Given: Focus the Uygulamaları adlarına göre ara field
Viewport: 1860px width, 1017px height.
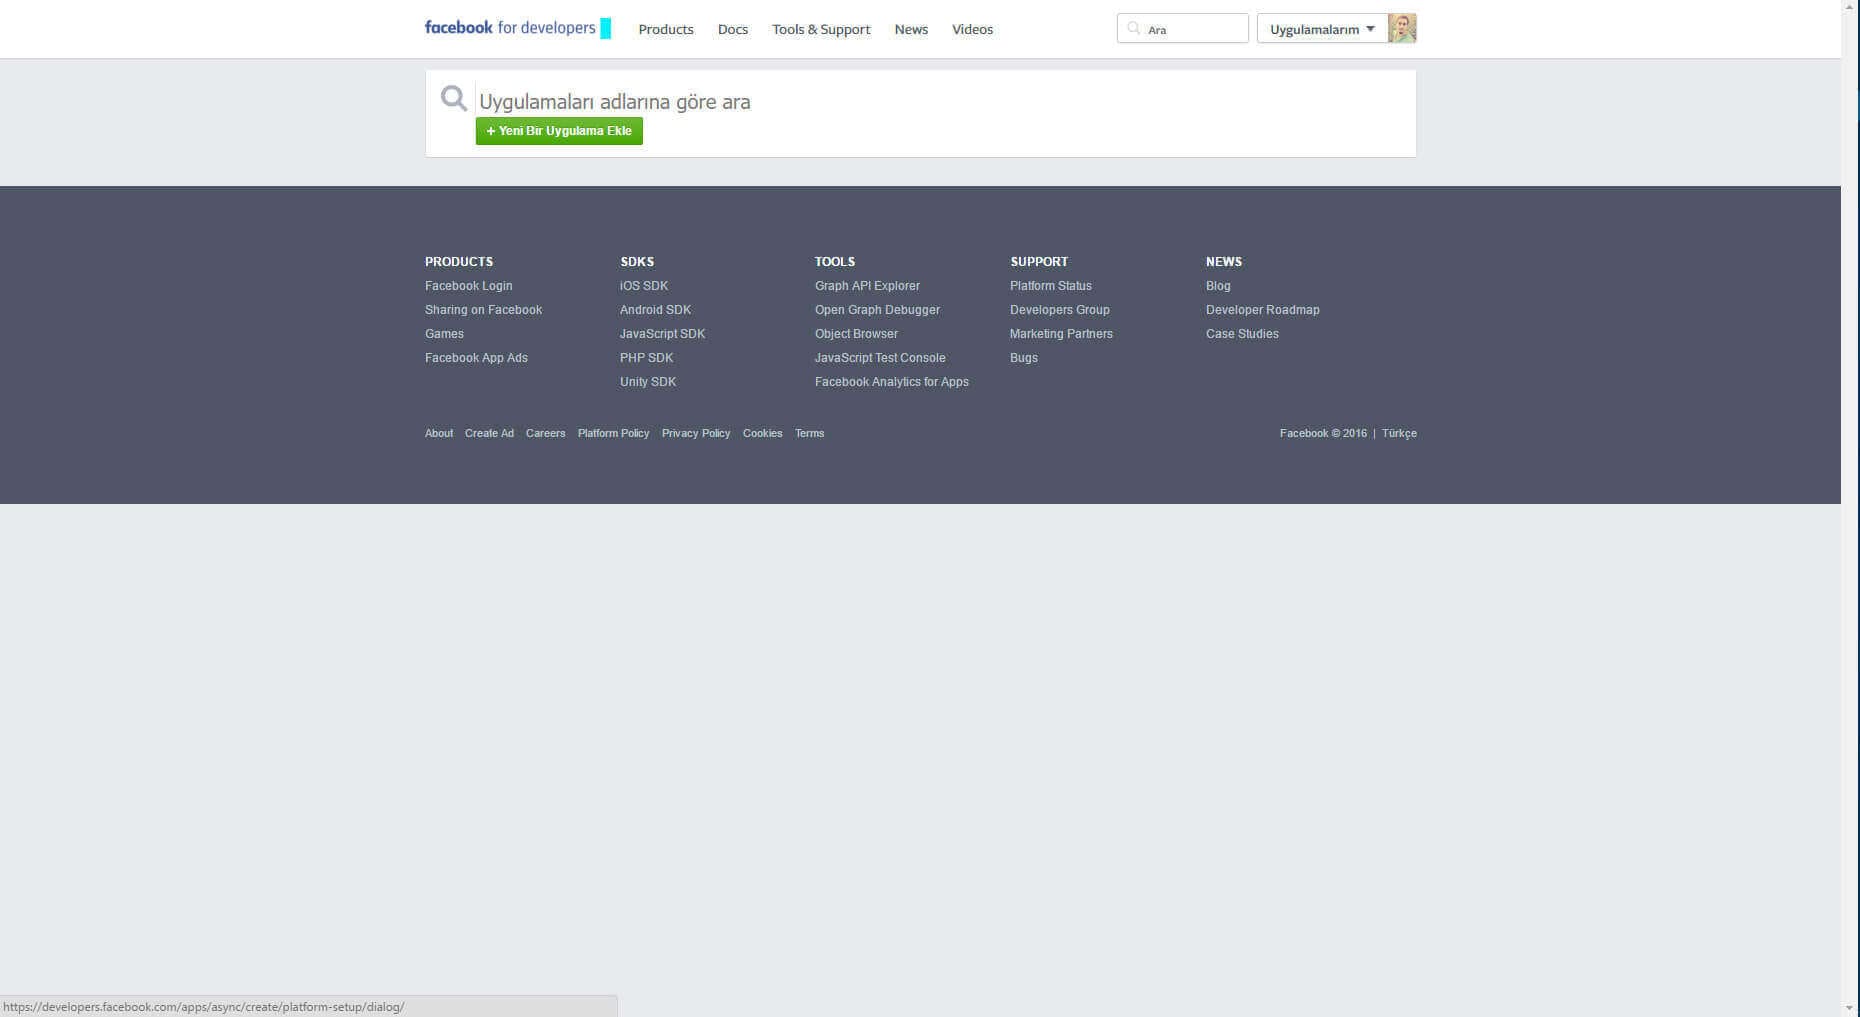Looking at the screenshot, I should 940,101.
